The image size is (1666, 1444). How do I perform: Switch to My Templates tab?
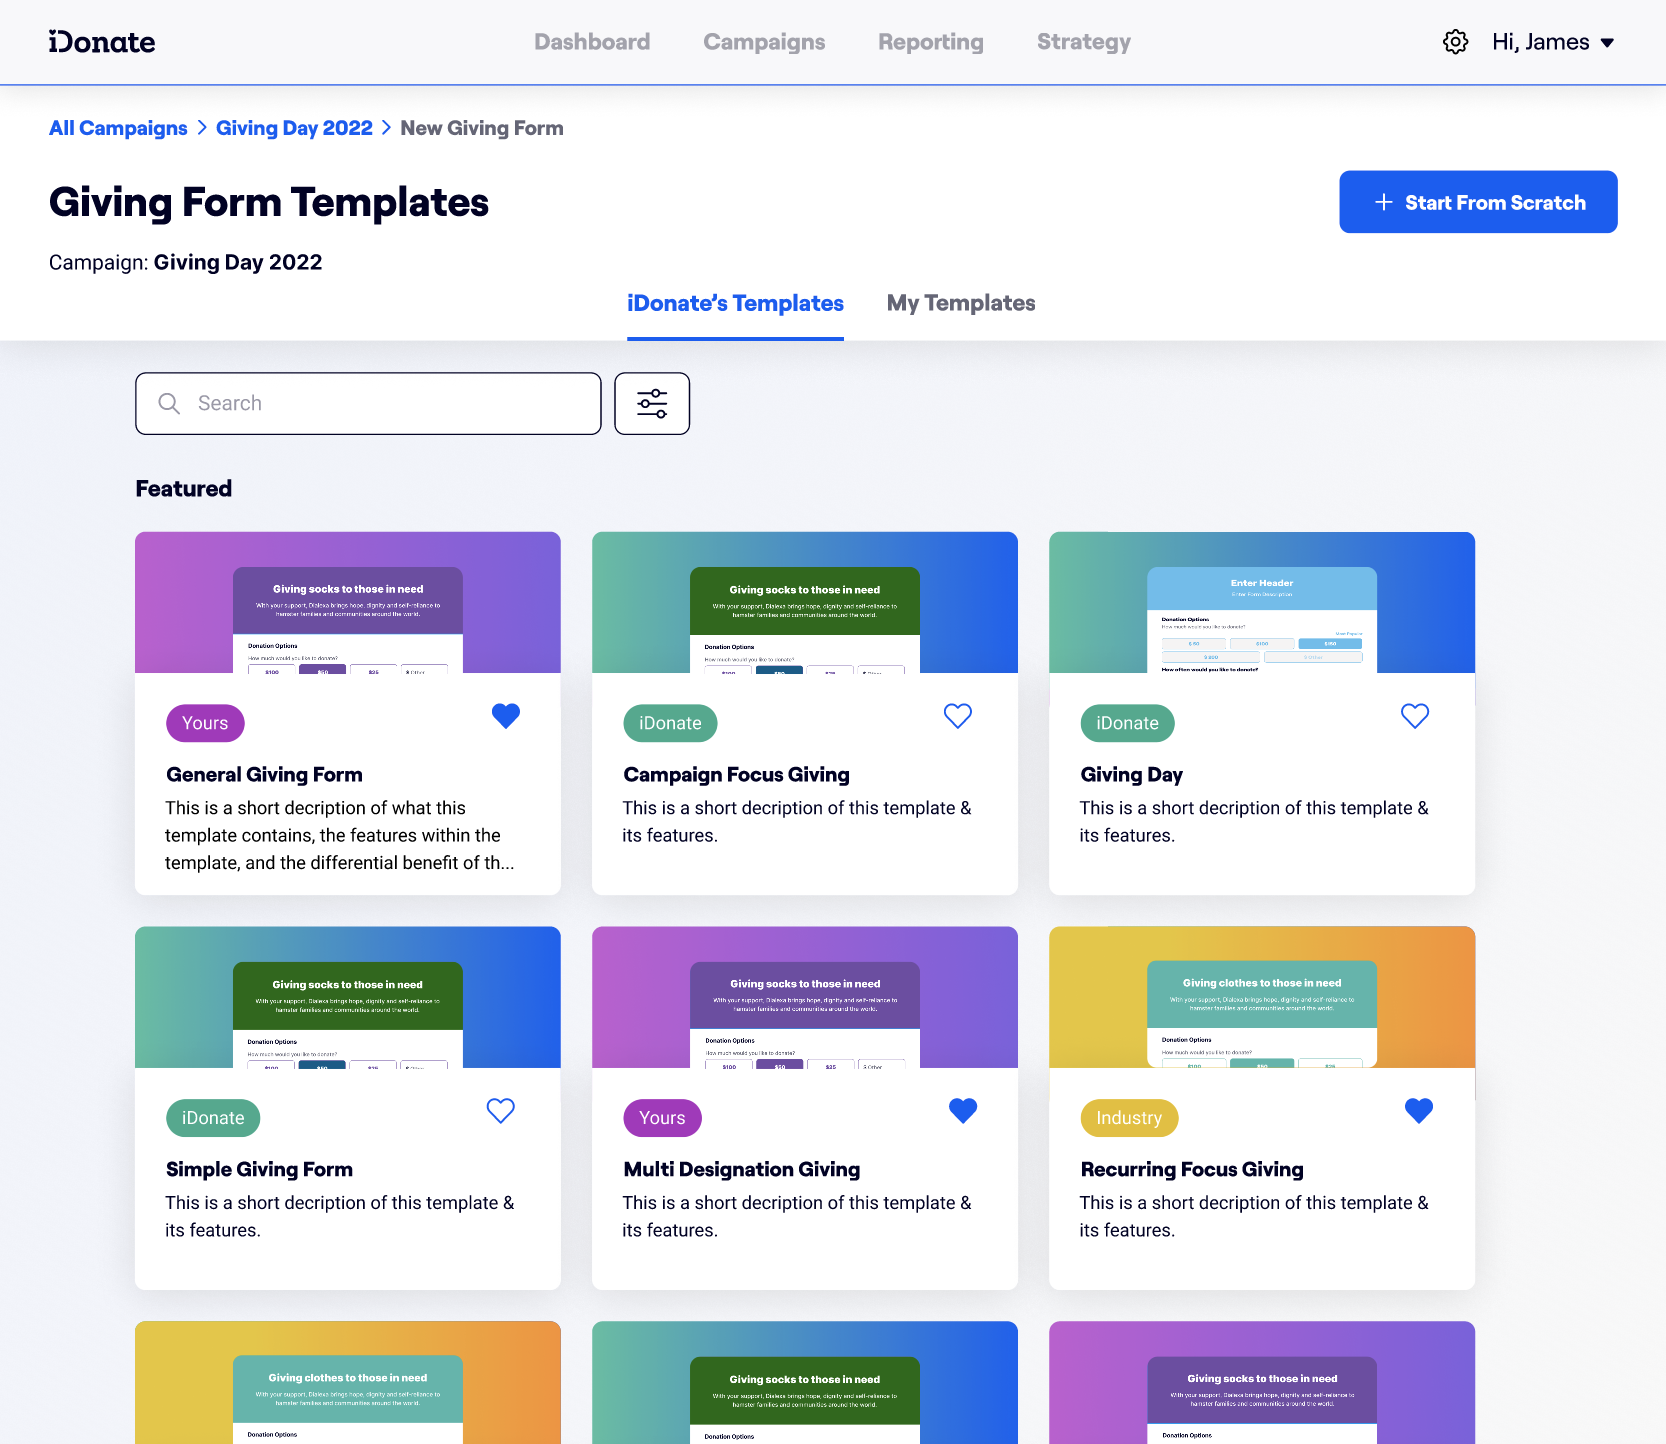pyautogui.click(x=961, y=303)
